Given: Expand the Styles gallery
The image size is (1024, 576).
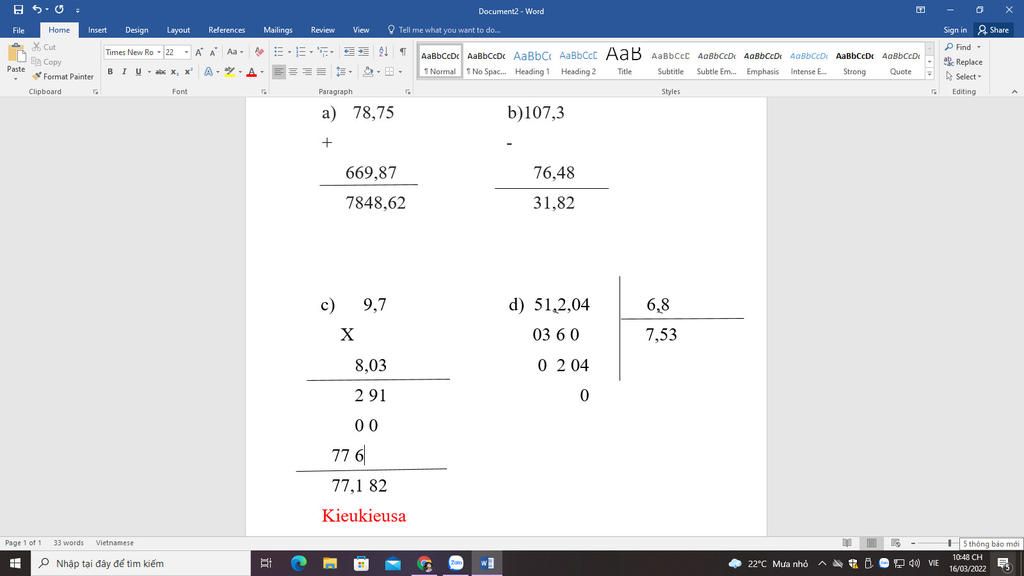Looking at the screenshot, I should (x=929, y=74).
